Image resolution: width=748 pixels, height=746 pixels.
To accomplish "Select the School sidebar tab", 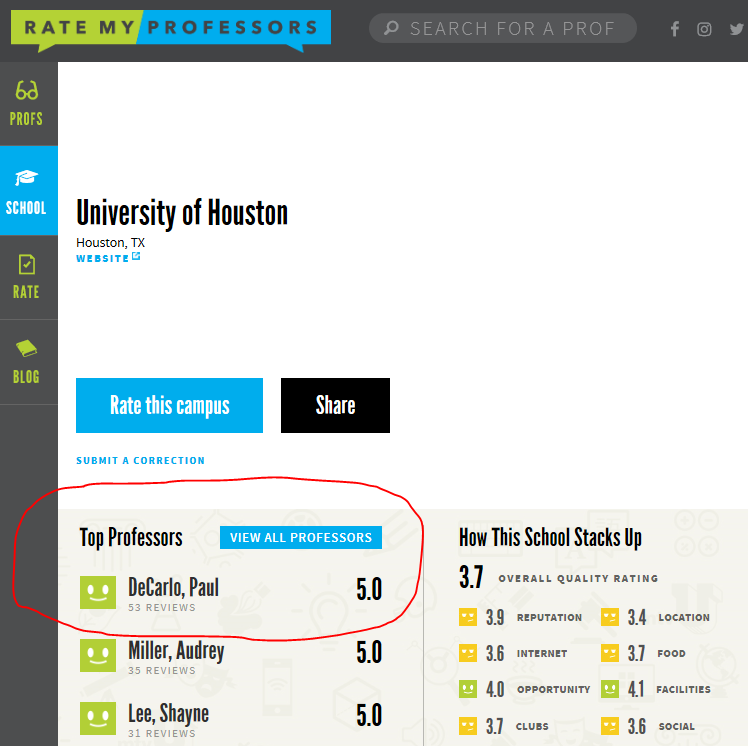I will [27, 191].
